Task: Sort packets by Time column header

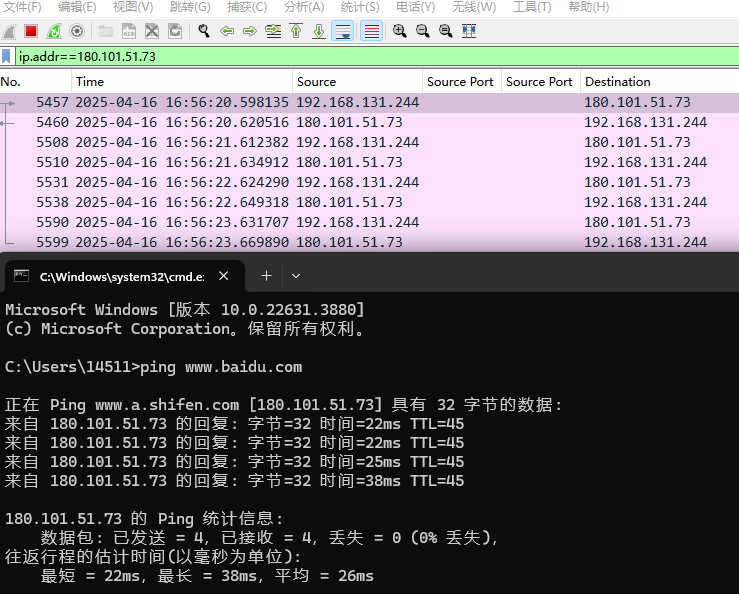Action: 182,82
